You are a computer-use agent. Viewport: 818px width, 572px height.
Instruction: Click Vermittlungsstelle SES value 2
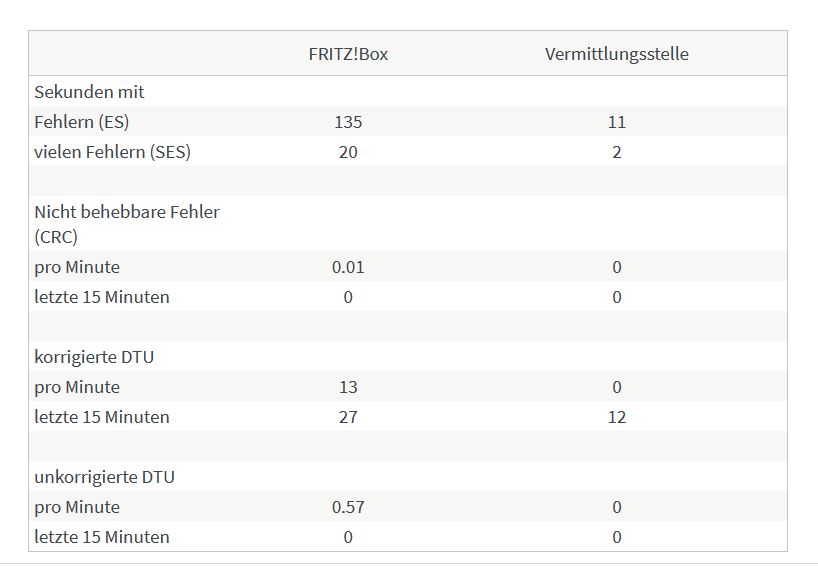pyautogui.click(x=617, y=152)
